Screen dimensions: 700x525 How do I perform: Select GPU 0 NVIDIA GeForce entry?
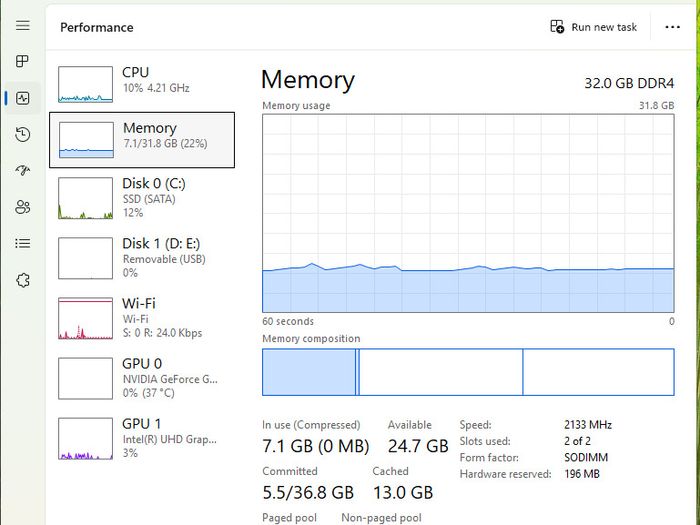pos(142,378)
